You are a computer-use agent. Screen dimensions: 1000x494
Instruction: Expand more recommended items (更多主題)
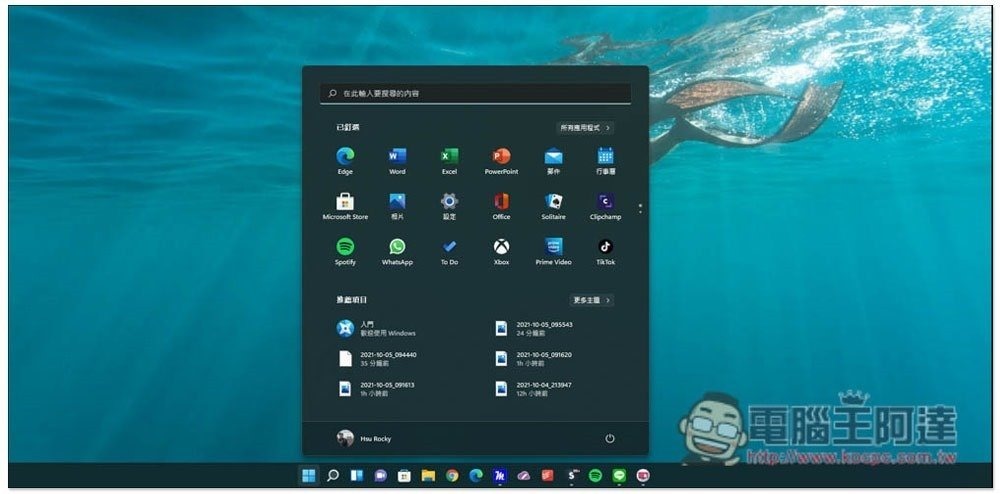tap(592, 300)
